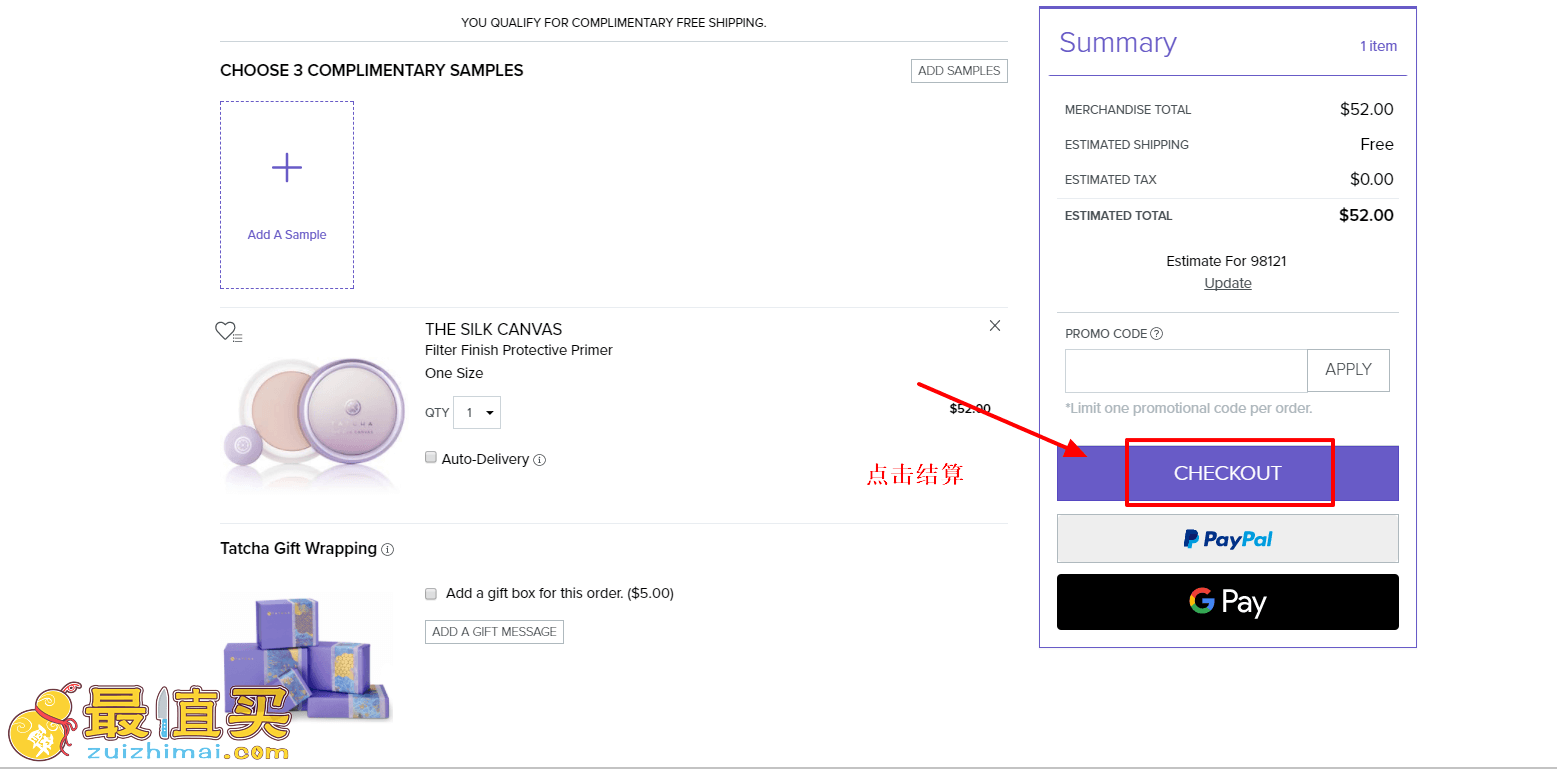Remove The Silk Canvas with the X icon

(x=994, y=325)
